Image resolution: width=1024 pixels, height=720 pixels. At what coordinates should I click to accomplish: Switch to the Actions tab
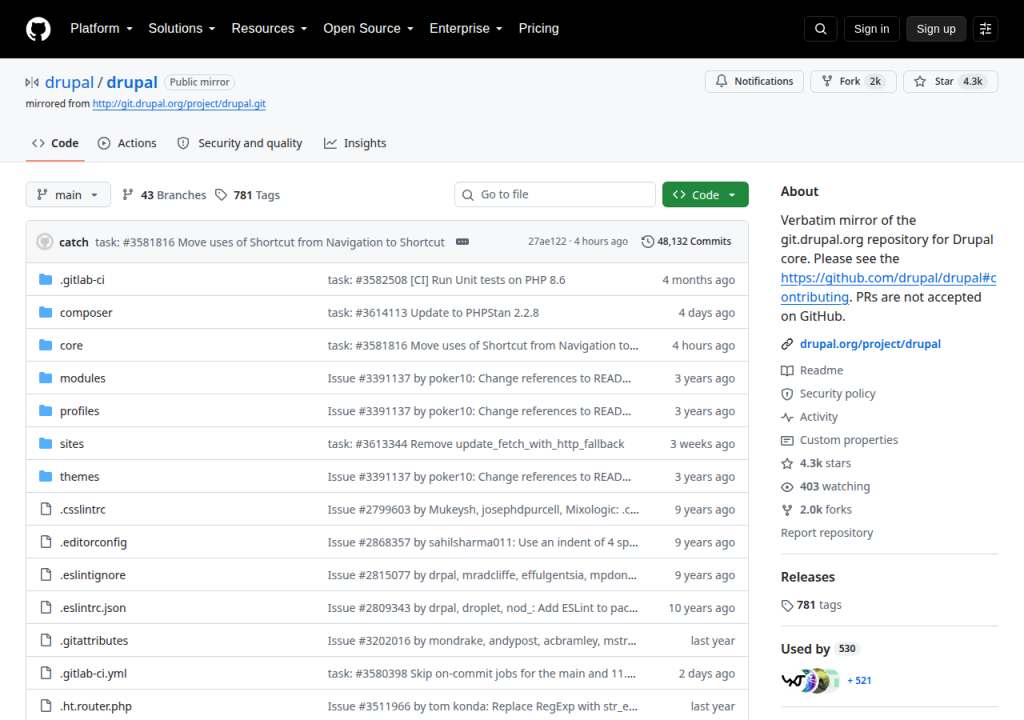pos(127,143)
